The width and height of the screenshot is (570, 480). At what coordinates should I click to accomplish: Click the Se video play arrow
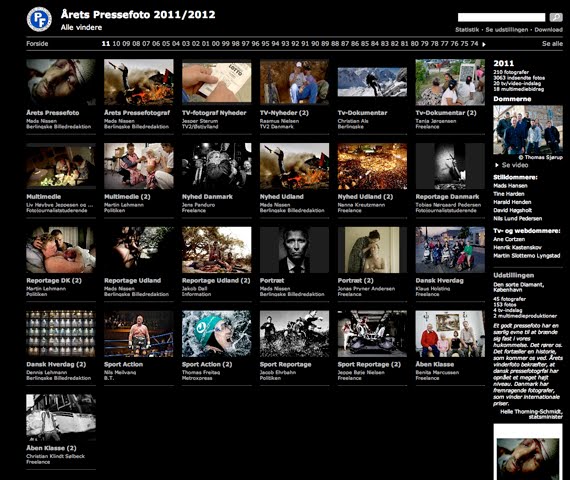[497, 165]
